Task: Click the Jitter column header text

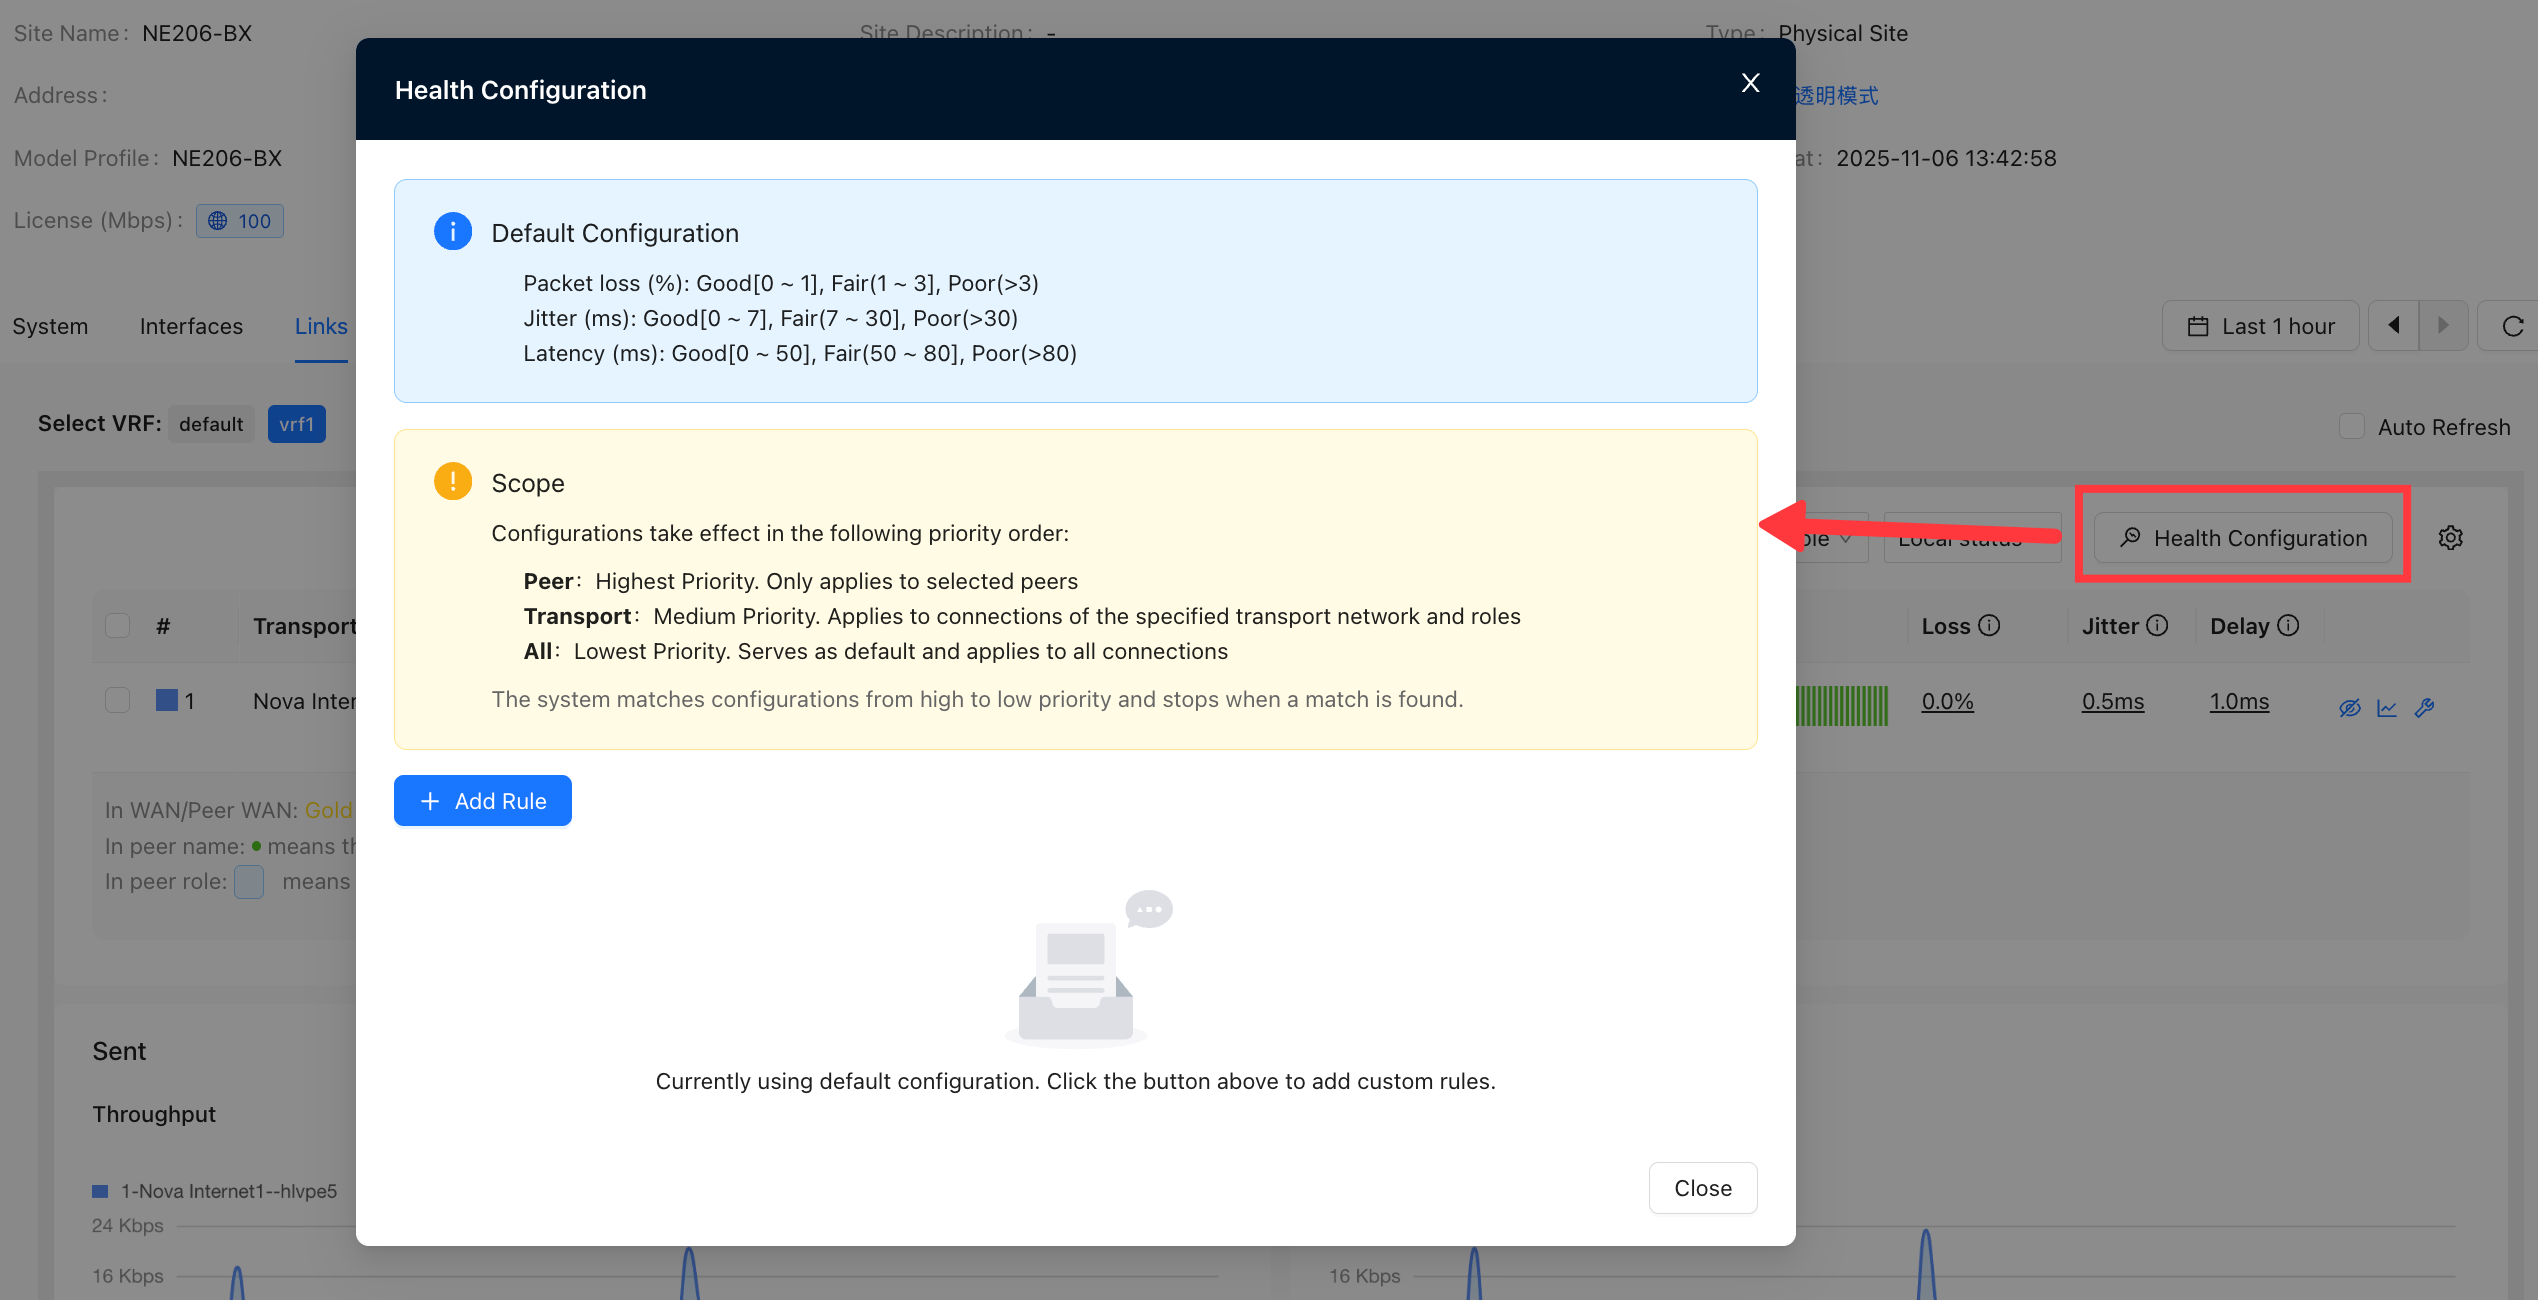Action: 2110,626
